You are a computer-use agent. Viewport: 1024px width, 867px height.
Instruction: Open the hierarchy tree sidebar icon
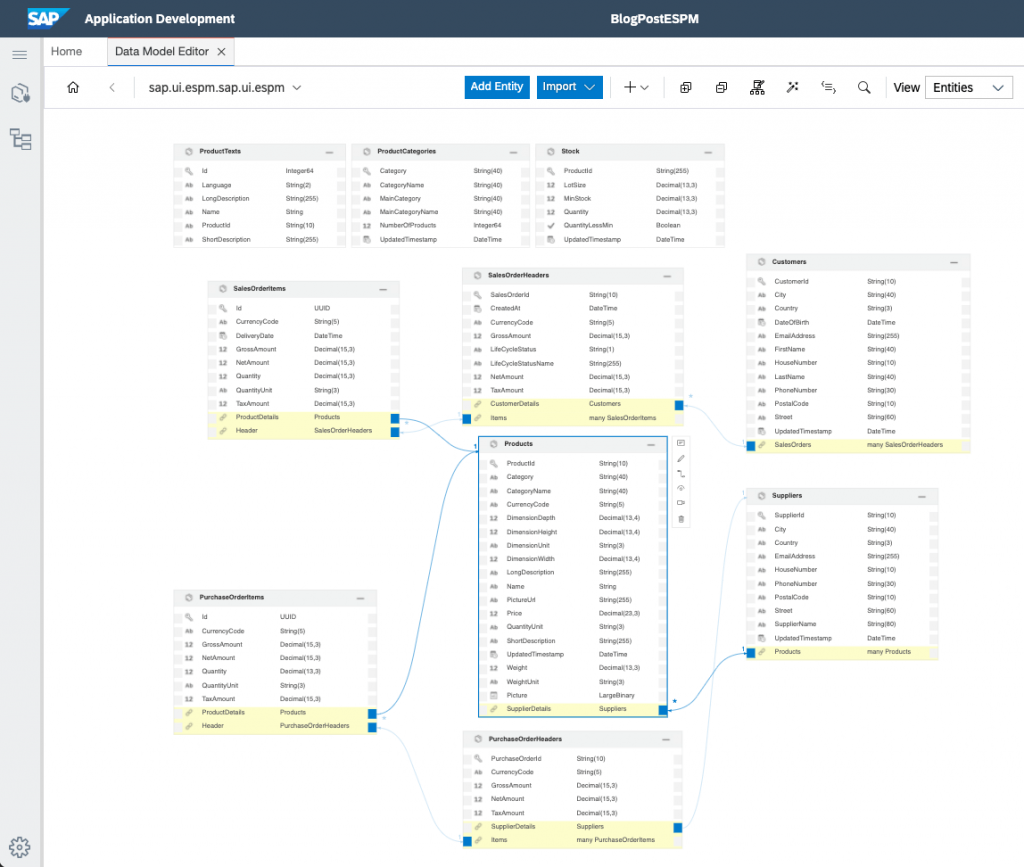point(20,139)
